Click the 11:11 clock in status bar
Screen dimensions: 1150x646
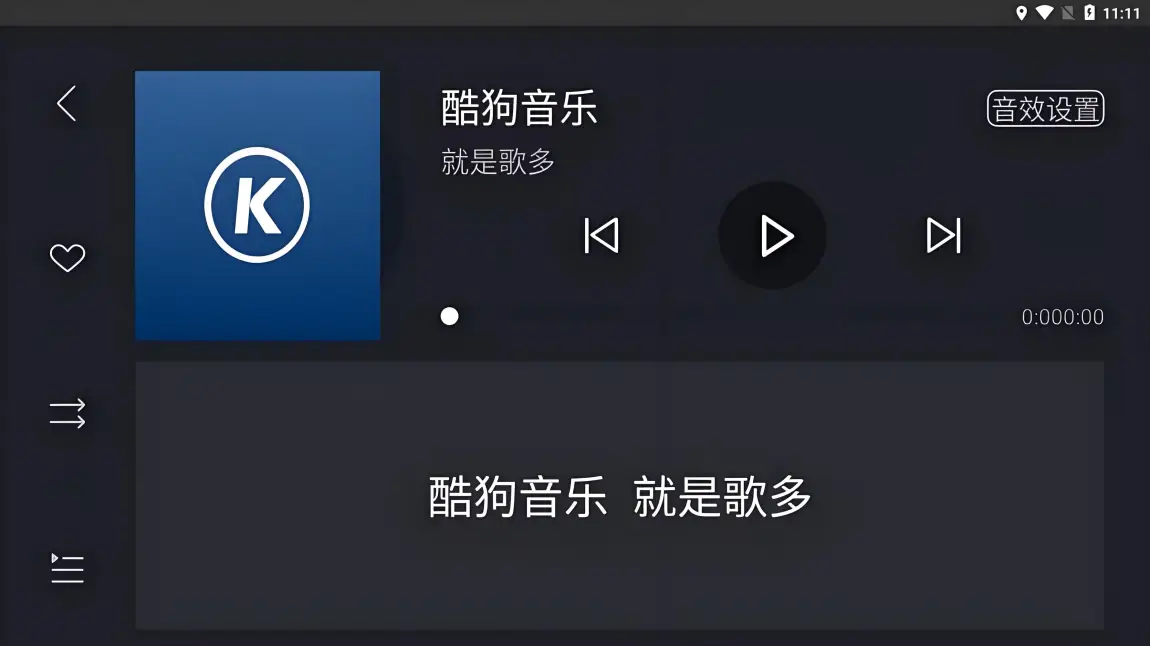pos(1121,13)
